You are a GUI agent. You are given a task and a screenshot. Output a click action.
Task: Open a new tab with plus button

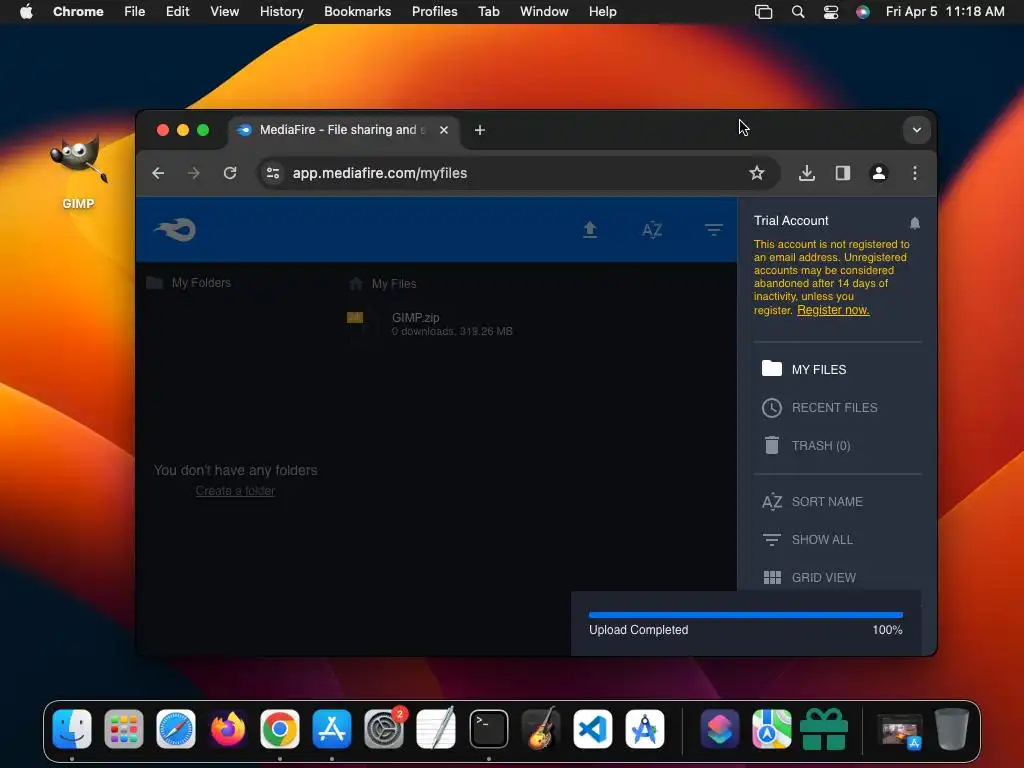(479, 130)
